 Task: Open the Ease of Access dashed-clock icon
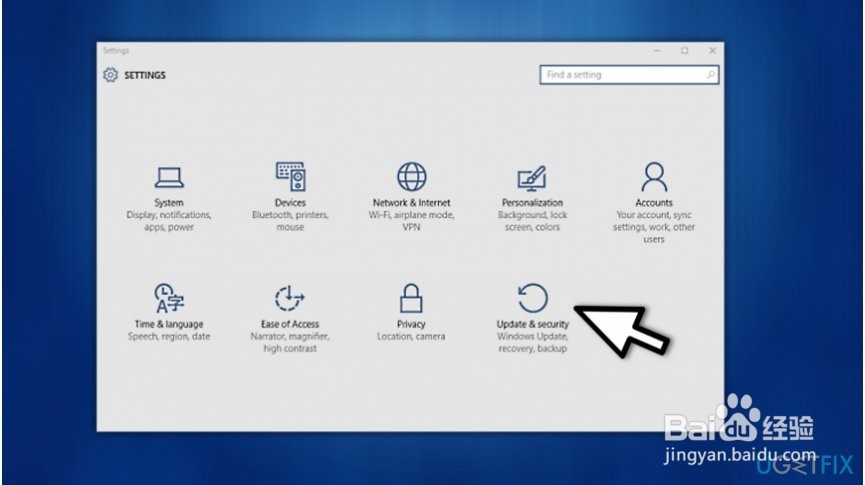[290, 298]
